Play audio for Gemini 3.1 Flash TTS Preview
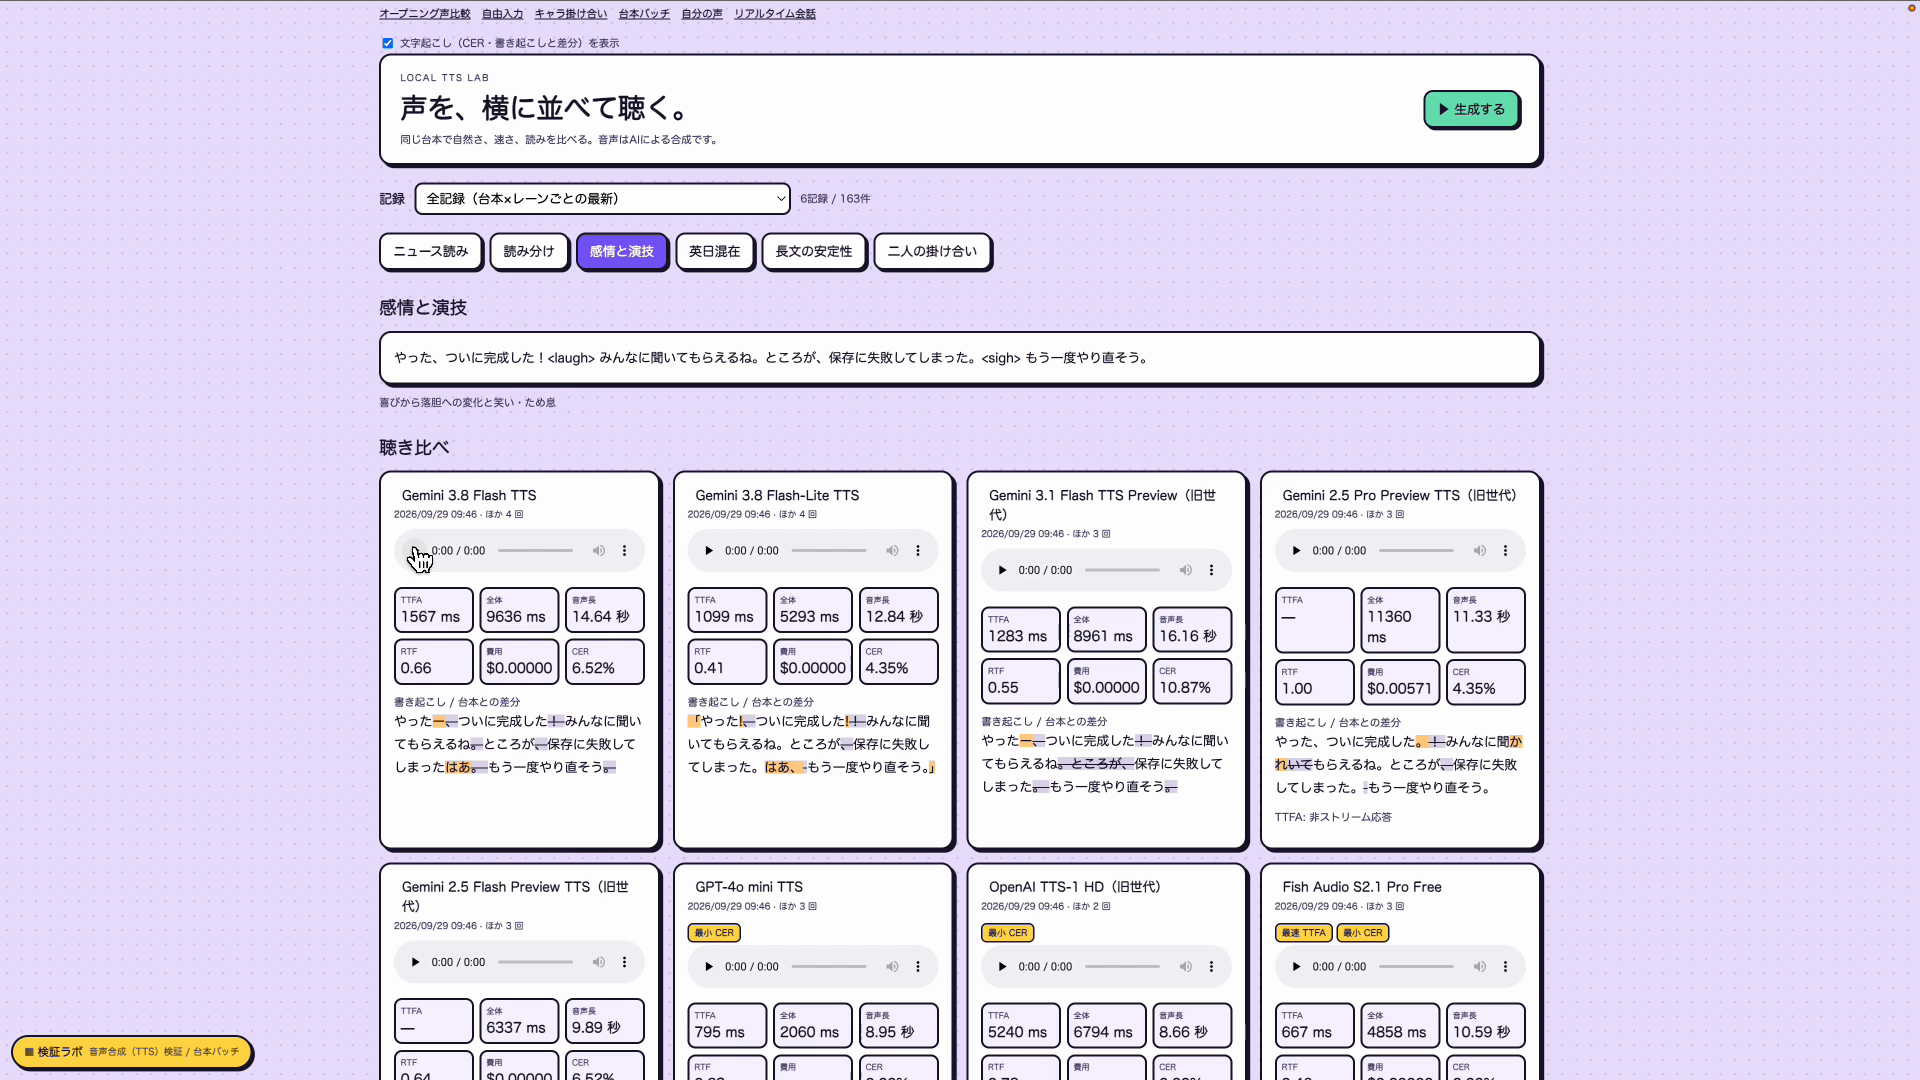The height and width of the screenshot is (1080, 1920). (x=1002, y=570)
